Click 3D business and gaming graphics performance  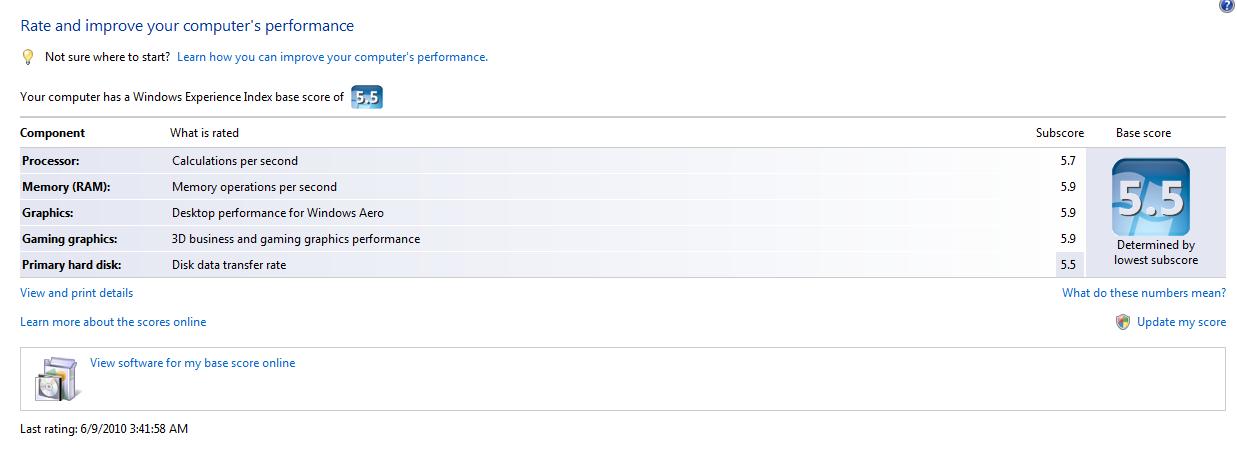pyautogui.click(x=296, y=239)
